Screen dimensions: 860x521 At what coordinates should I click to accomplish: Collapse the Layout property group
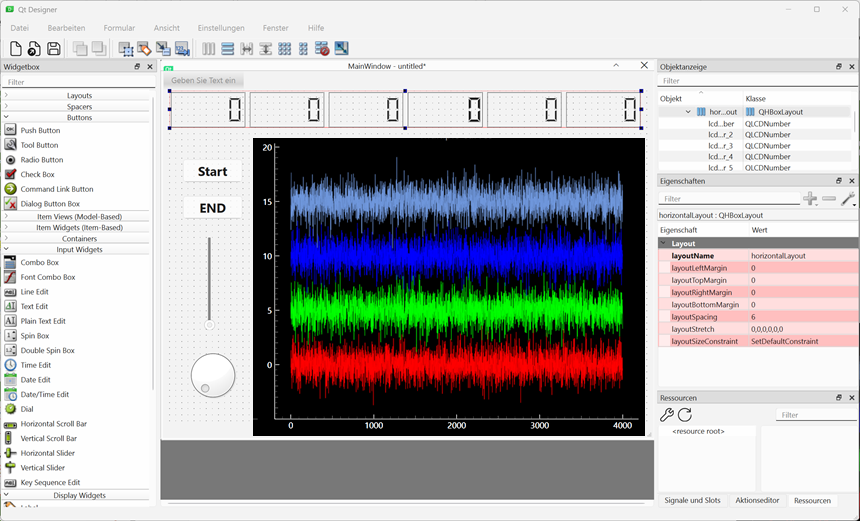coord(664,243)
